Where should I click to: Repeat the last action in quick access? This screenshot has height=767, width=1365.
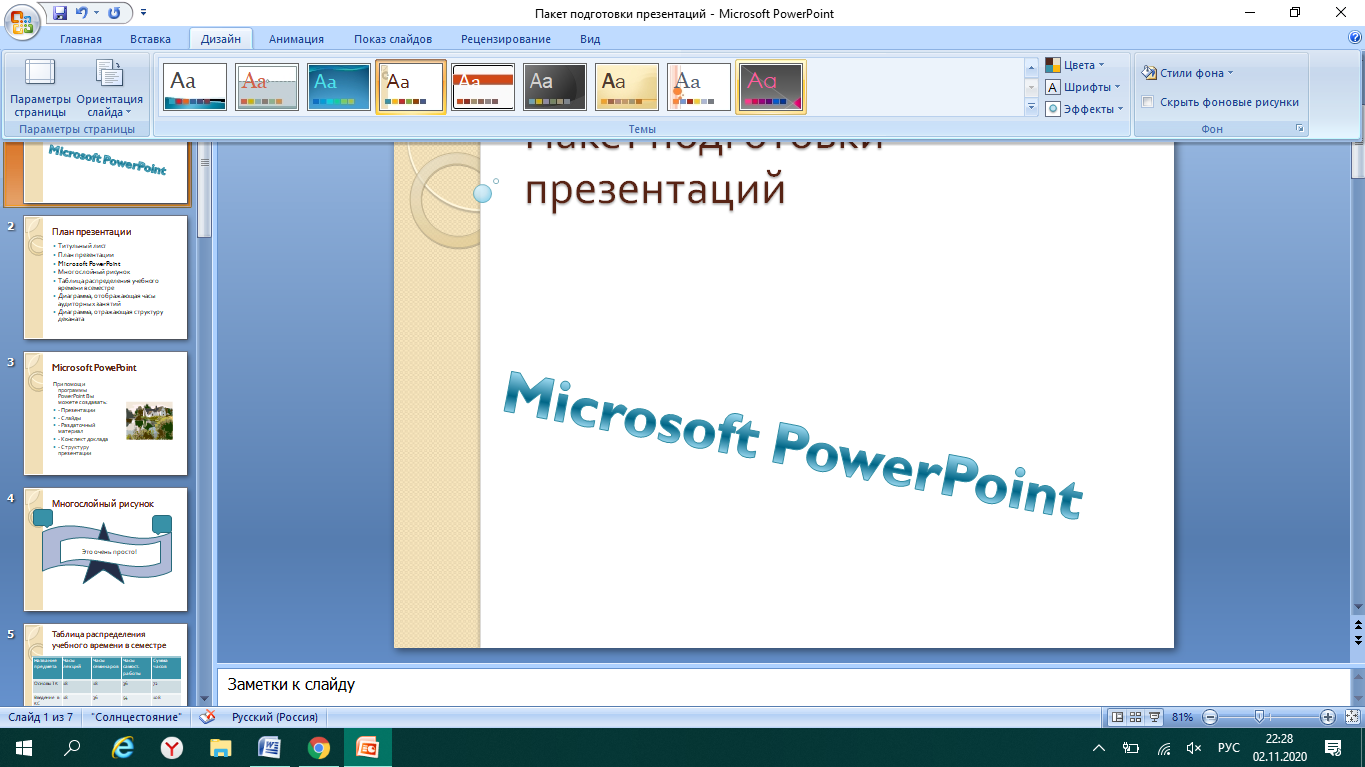coord(113,13)
